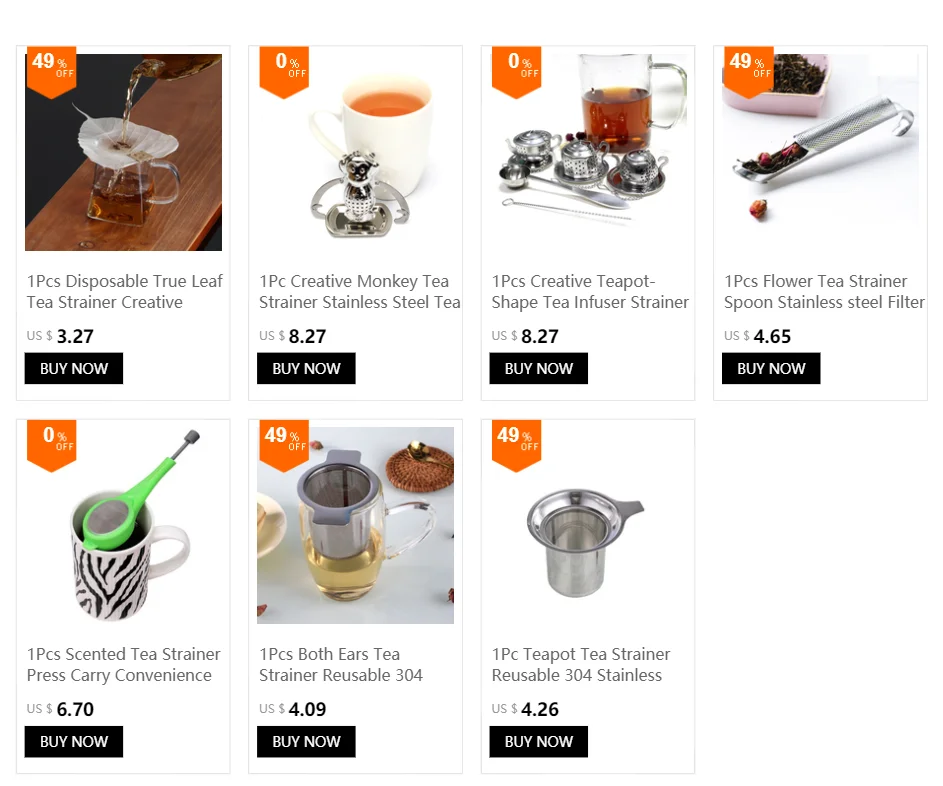943x786 pixels.
Task: Open the Disposable True Leaf strainer image
Action: tap(123, 152)
